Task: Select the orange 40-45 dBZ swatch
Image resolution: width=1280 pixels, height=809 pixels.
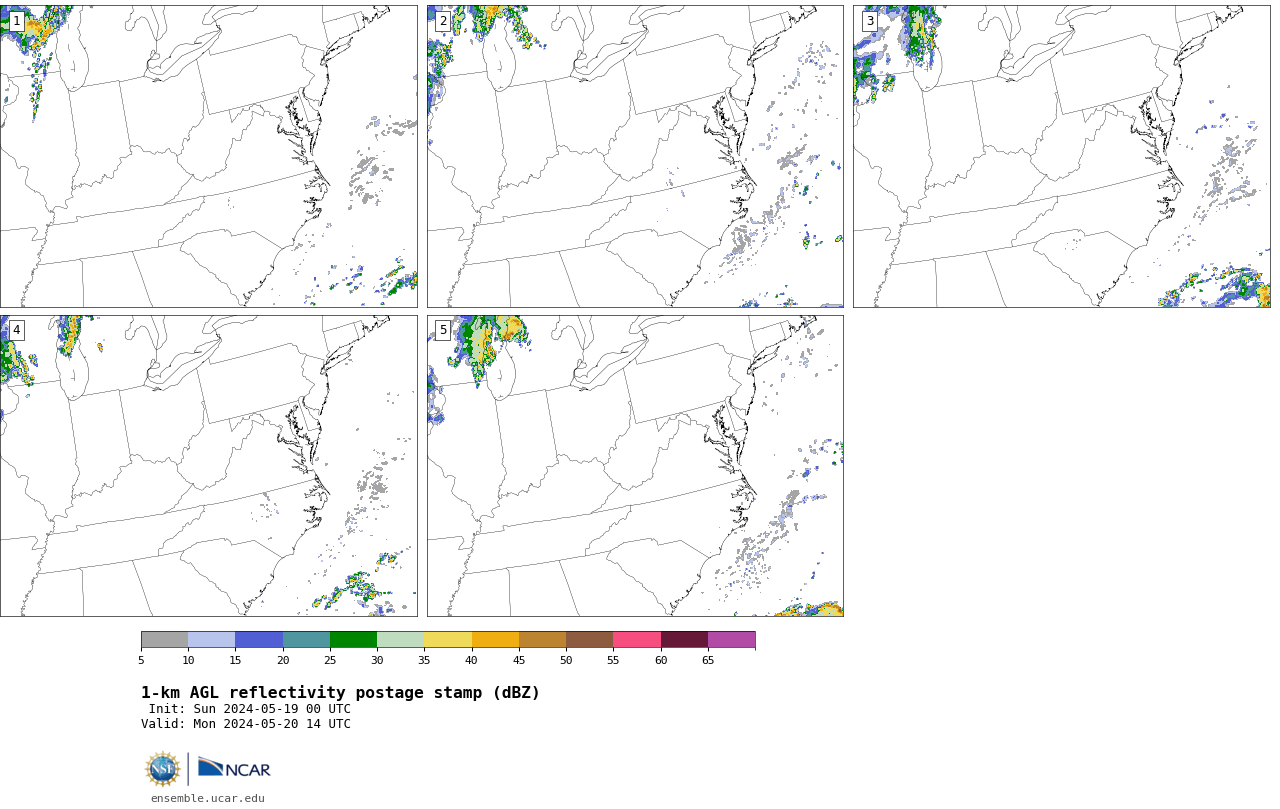Action: click(495, 640)
